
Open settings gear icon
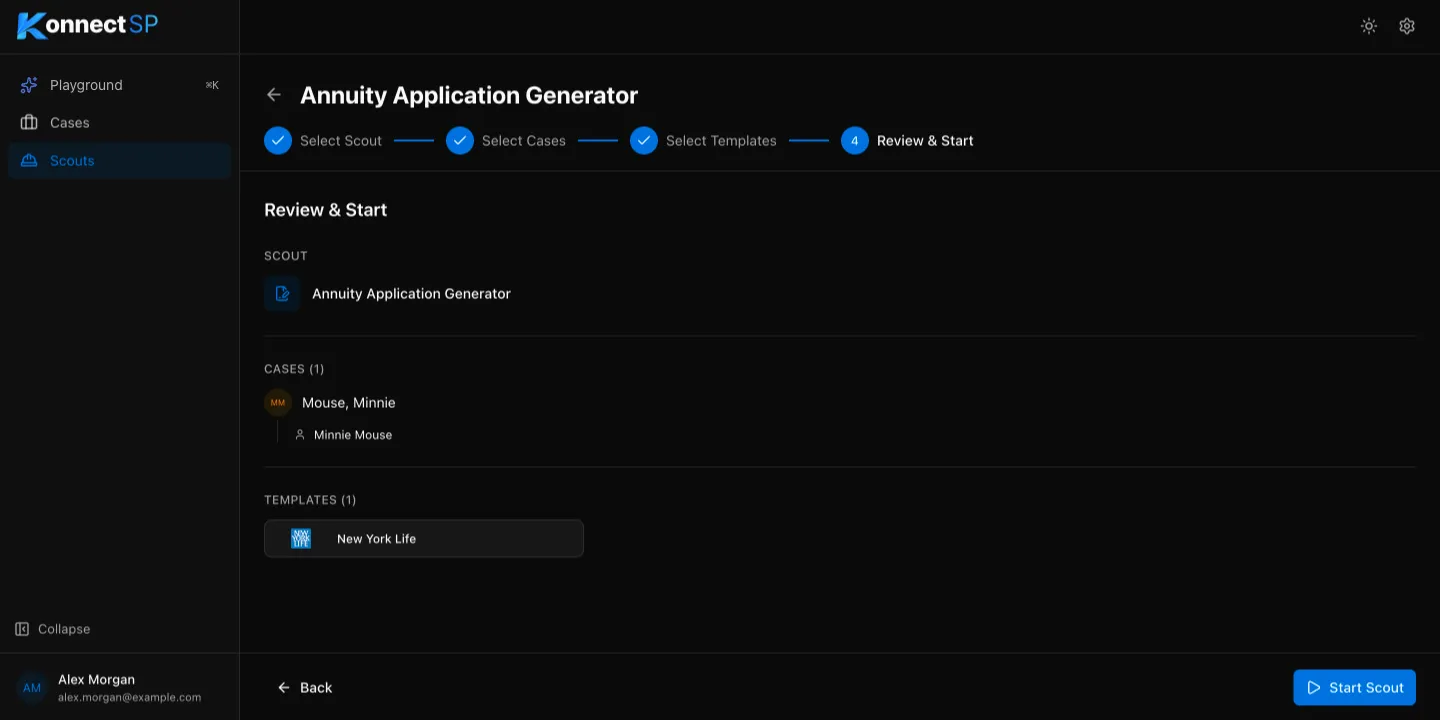1407,26
